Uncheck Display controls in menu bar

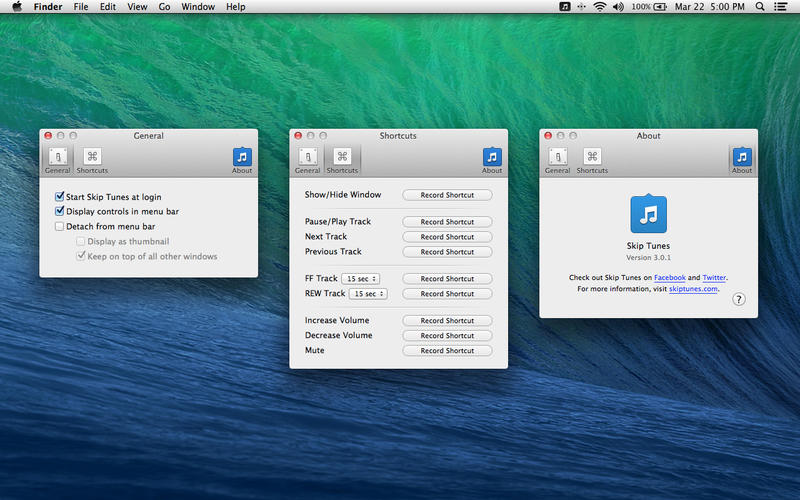60,211
